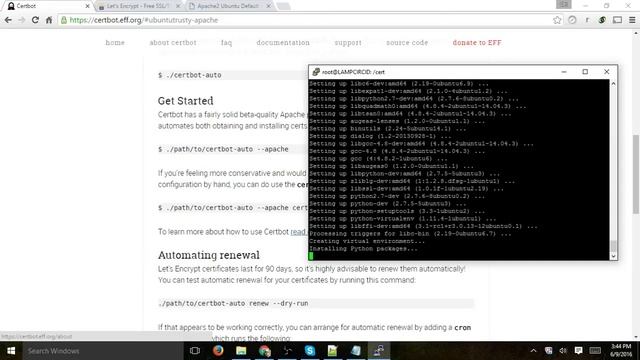Click the cast screen extension icon
This screenshot has height=360, width=640.
[x=617, y=20]
